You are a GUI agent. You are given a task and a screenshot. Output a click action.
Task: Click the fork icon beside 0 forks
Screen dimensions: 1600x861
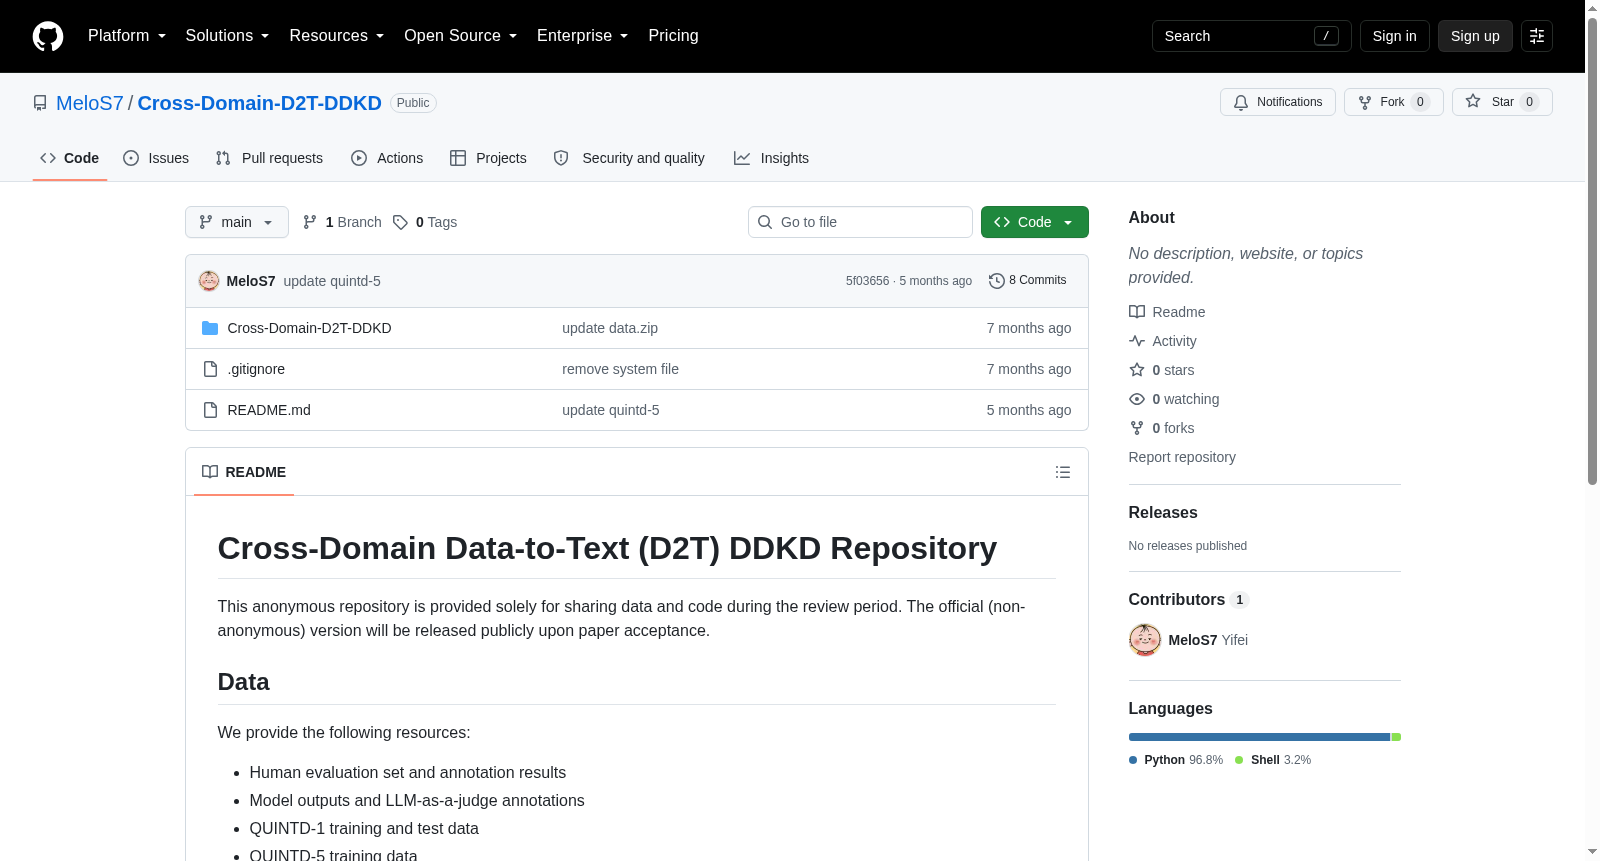(x=1137, y=428)
